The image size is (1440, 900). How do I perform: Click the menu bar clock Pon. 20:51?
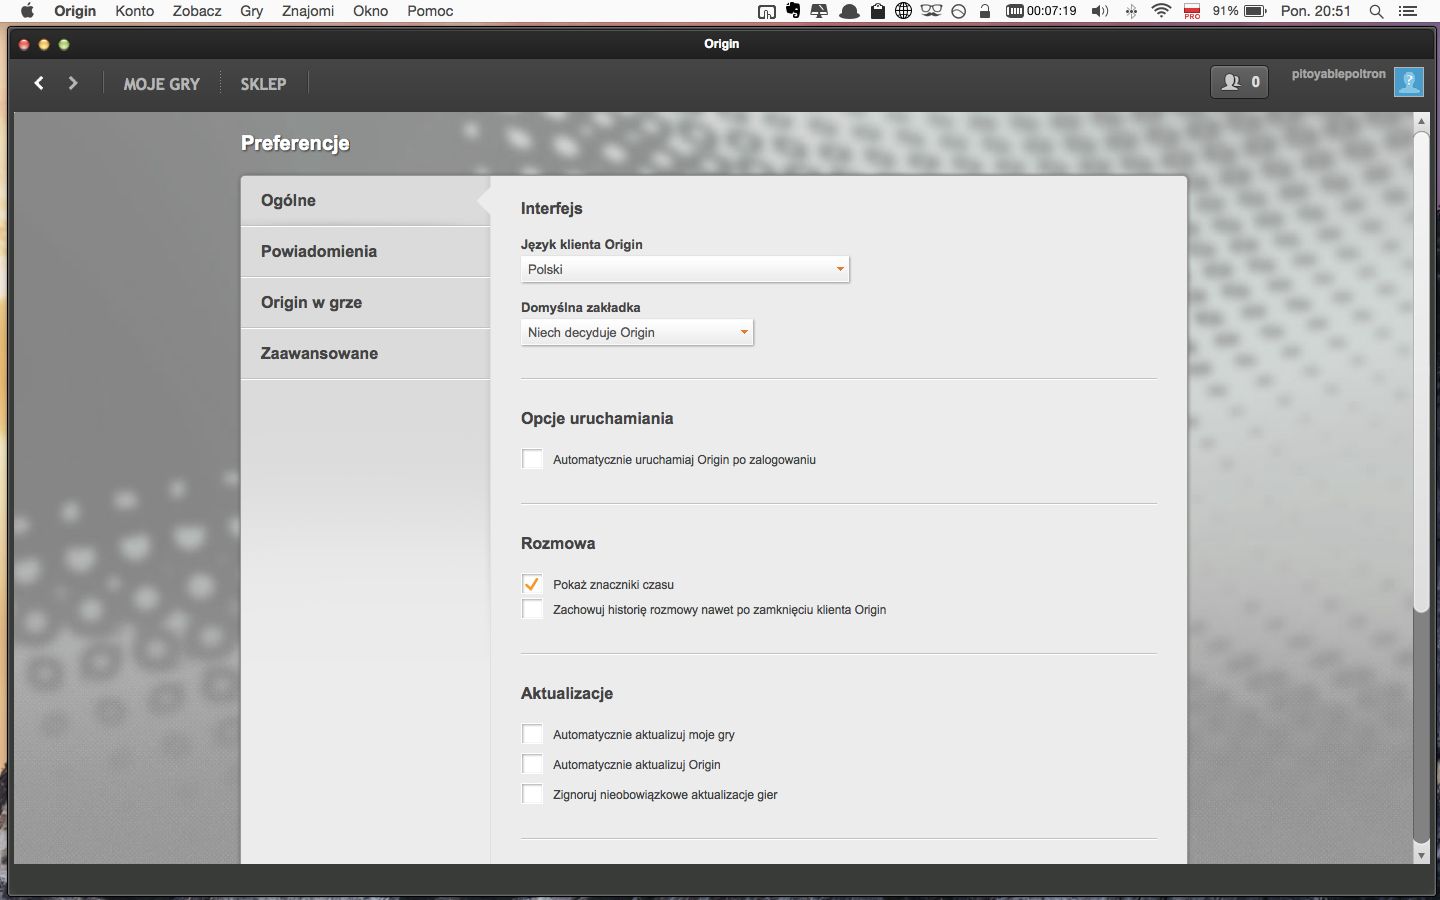coord(1316,11)
